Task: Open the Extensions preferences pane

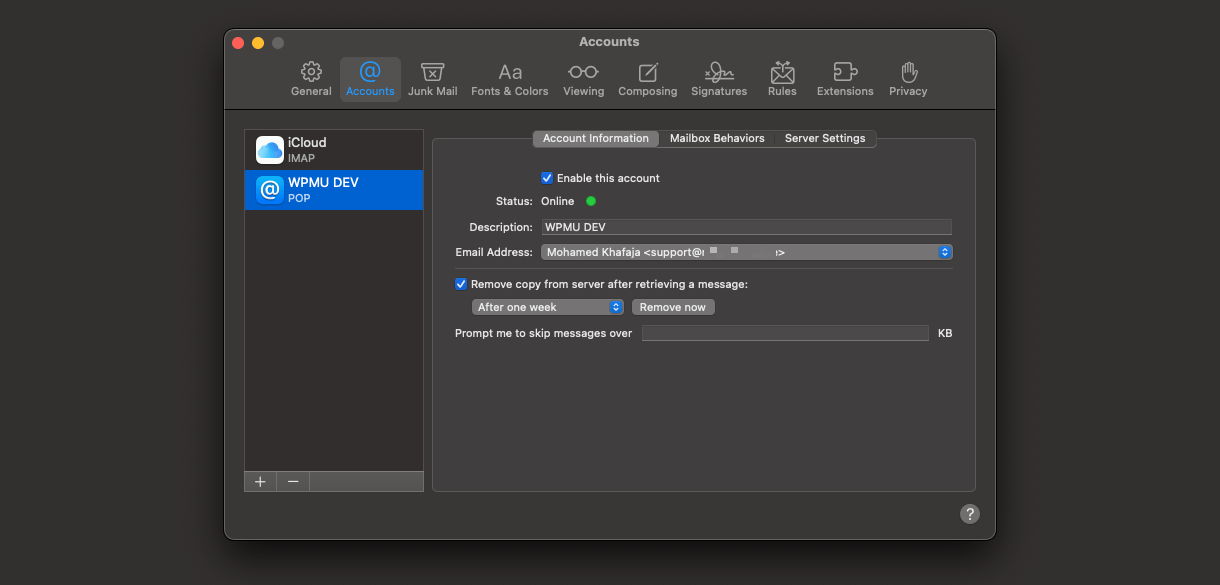Action: point(845,78)
